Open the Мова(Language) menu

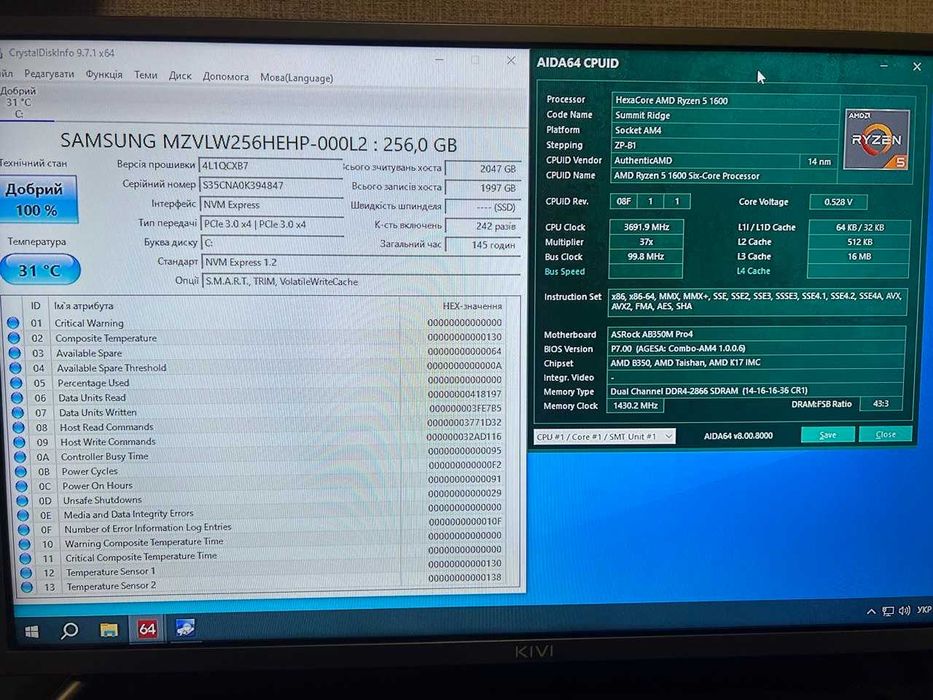coord(296,77)
